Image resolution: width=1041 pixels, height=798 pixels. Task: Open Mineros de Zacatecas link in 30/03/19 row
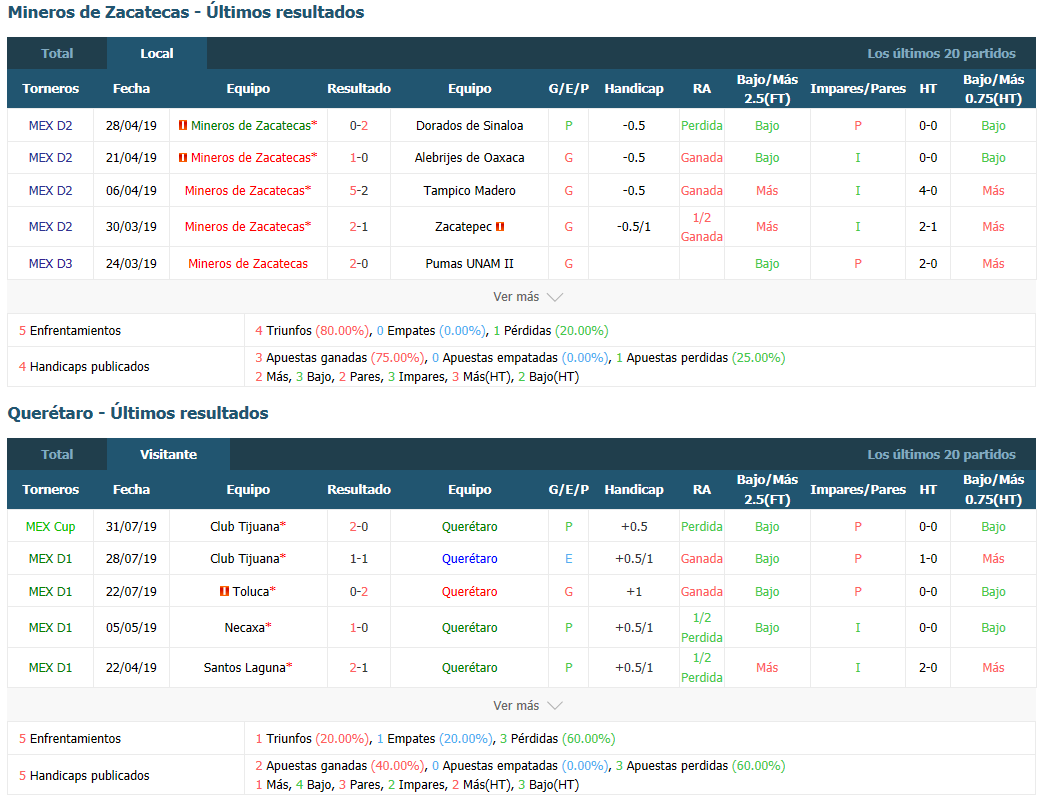tap(244, 227)
